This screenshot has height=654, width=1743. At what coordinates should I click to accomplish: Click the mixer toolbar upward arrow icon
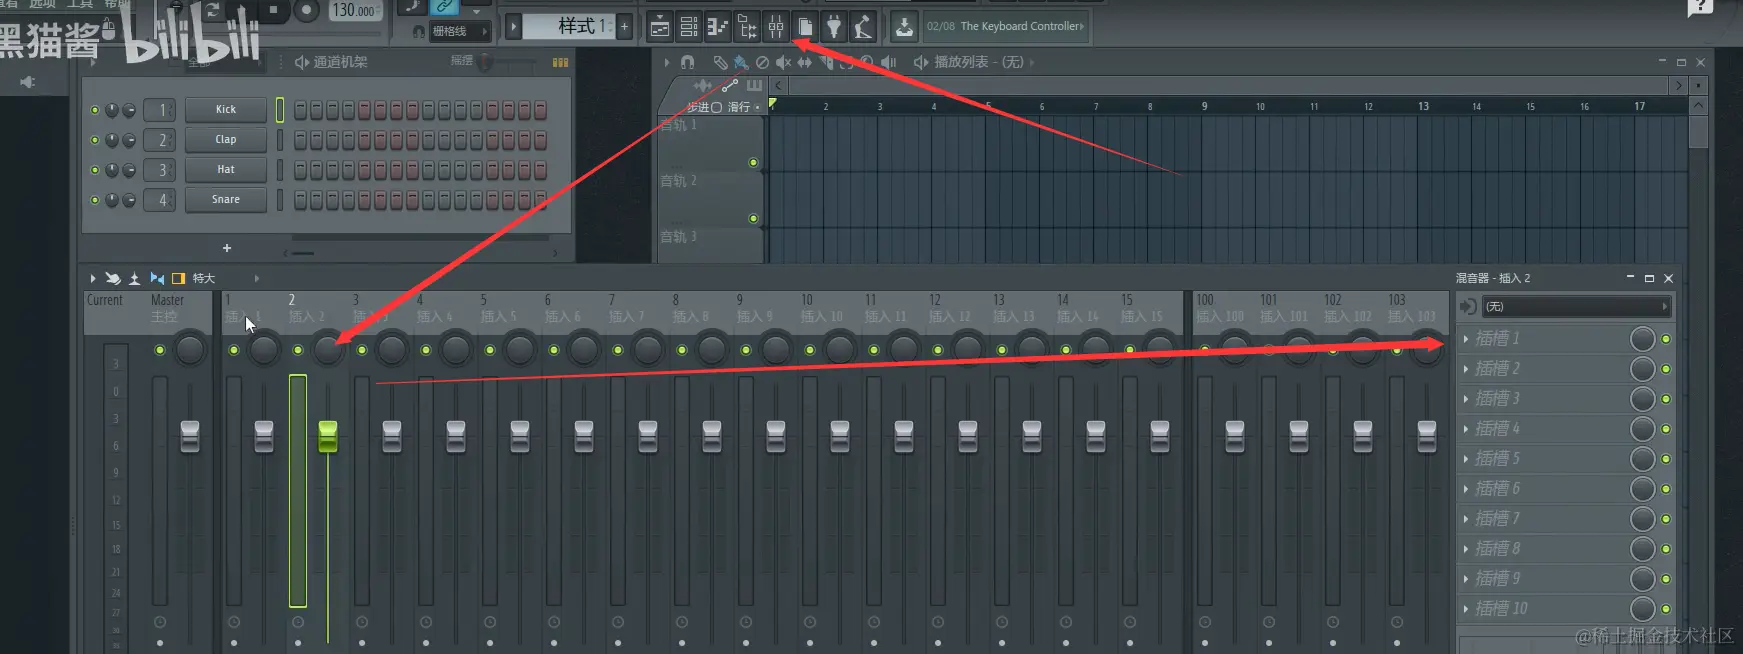(x=134, y=278)
